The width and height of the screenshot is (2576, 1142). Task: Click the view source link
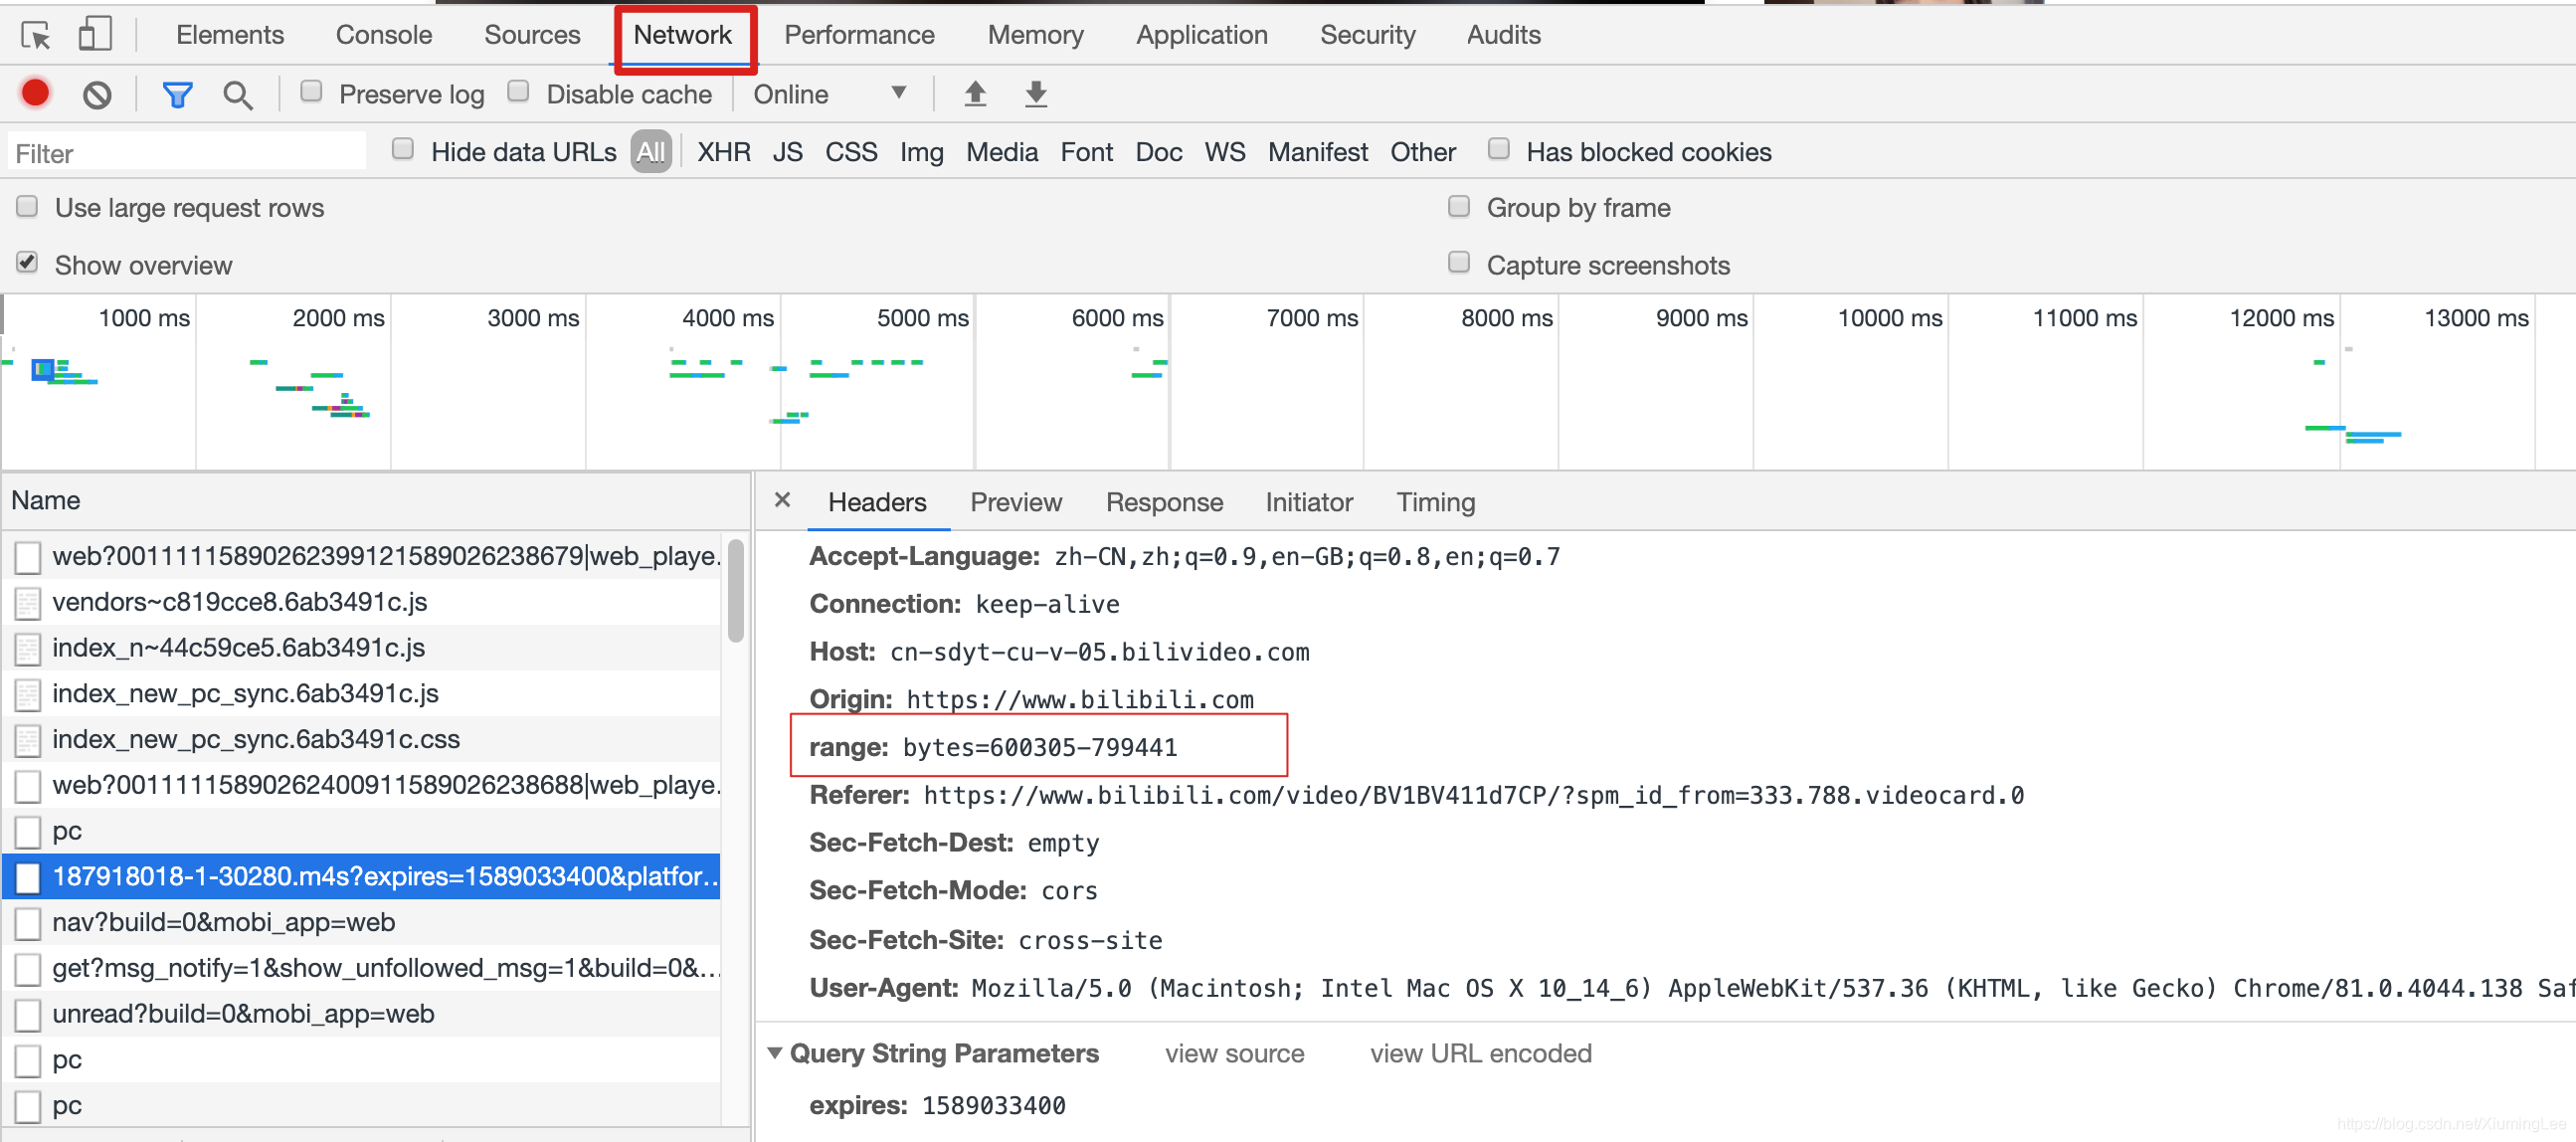1234,1053
